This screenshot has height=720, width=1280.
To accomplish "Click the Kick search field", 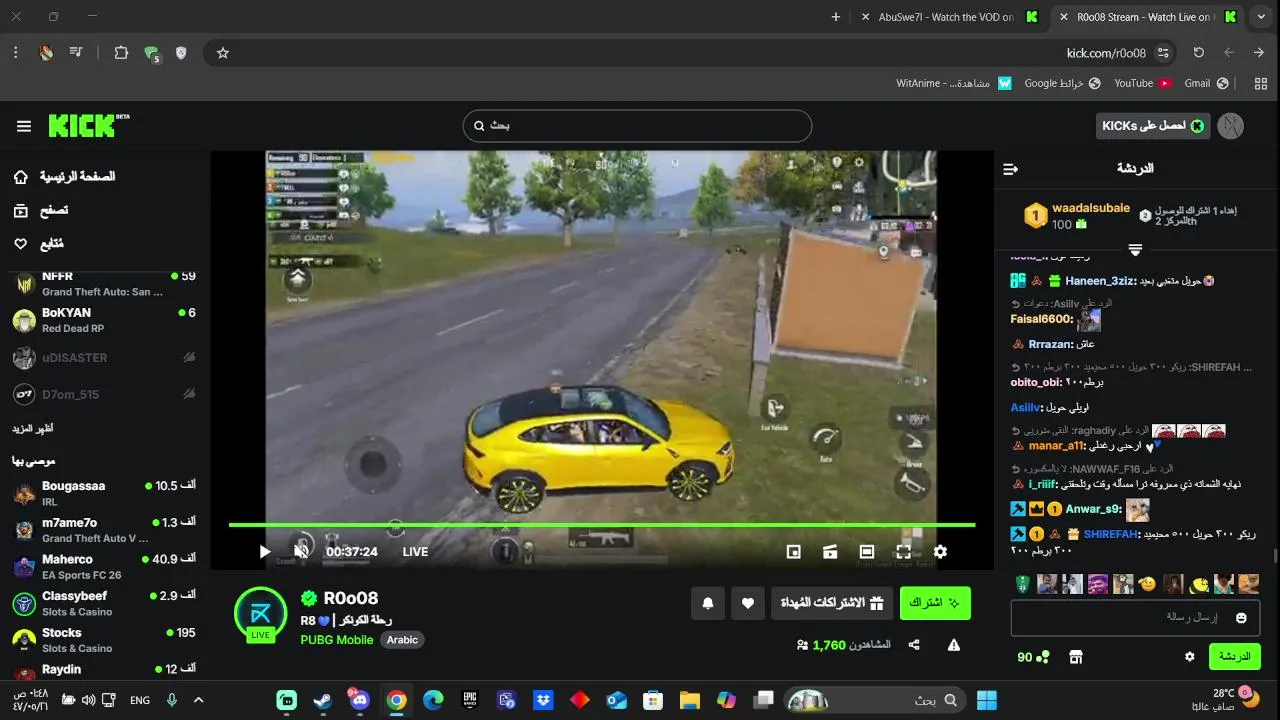I will tap(637, 126).
